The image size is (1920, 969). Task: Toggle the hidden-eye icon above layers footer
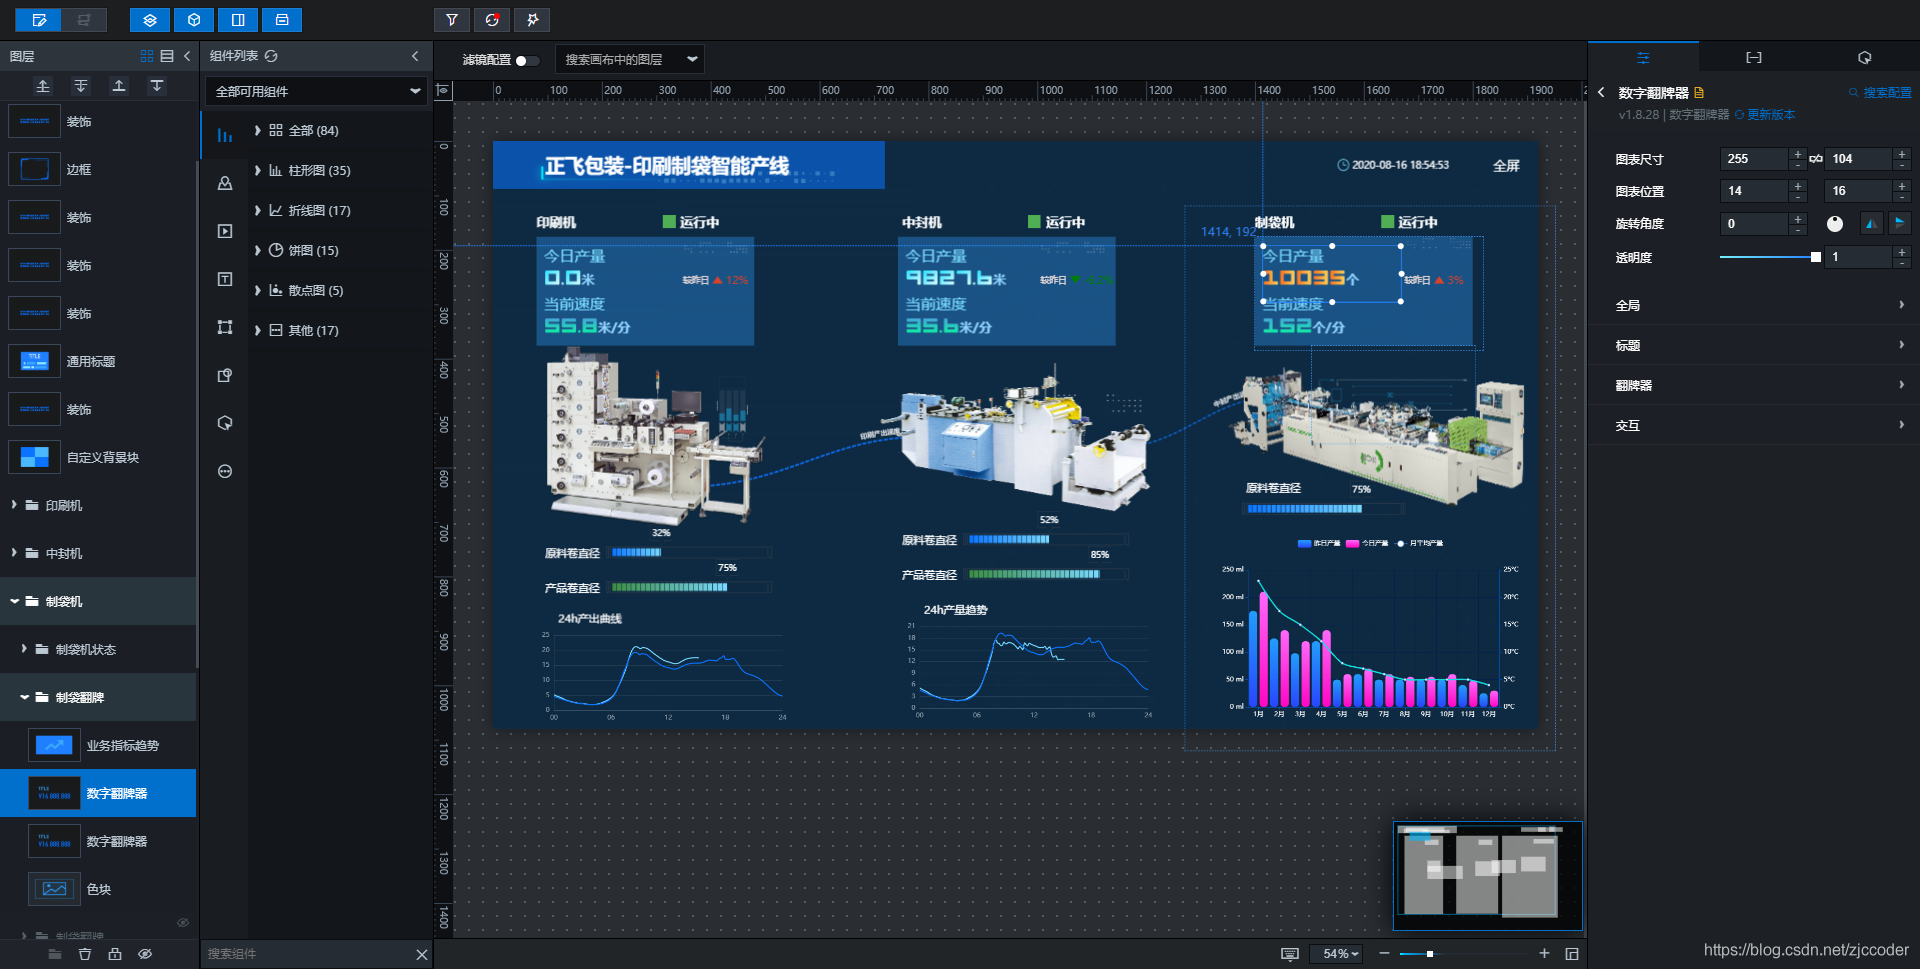pos(183,922)
